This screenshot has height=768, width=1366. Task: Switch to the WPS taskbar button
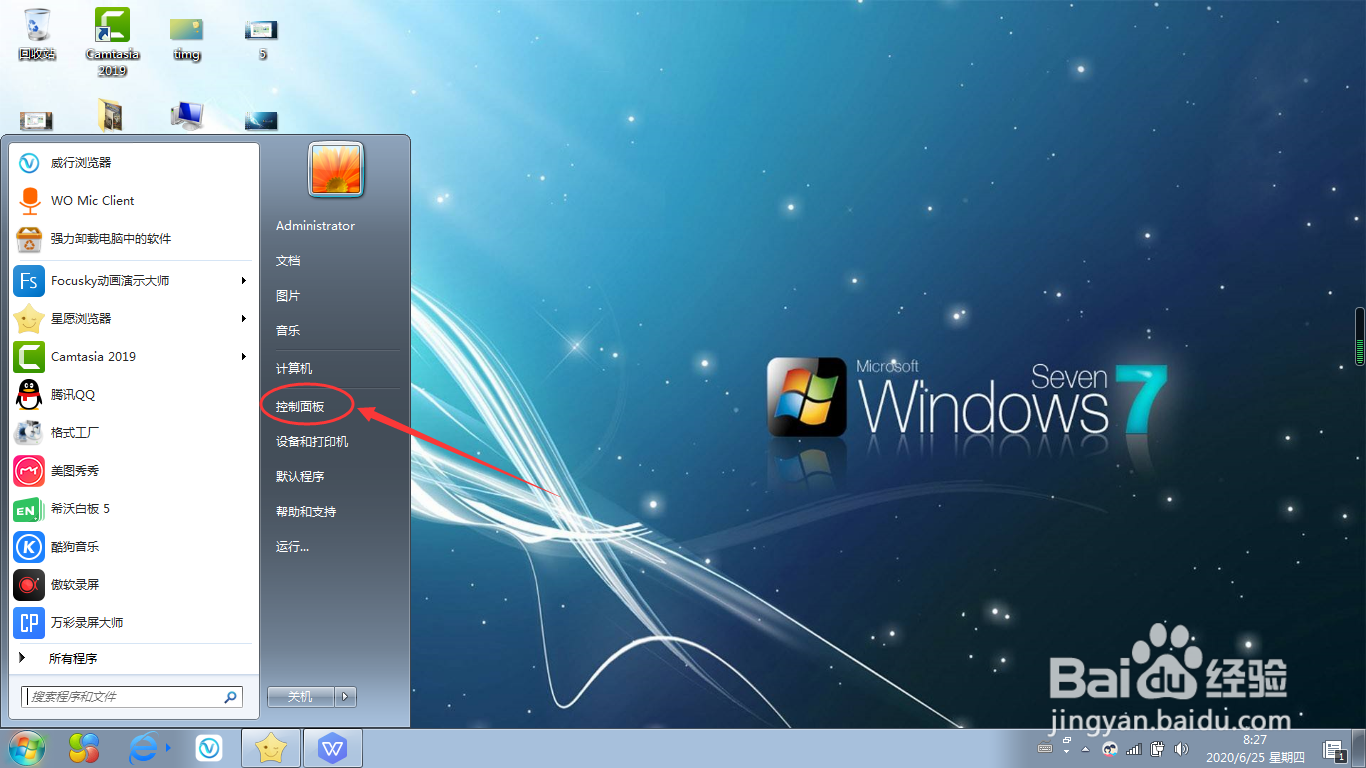[333, 748]
